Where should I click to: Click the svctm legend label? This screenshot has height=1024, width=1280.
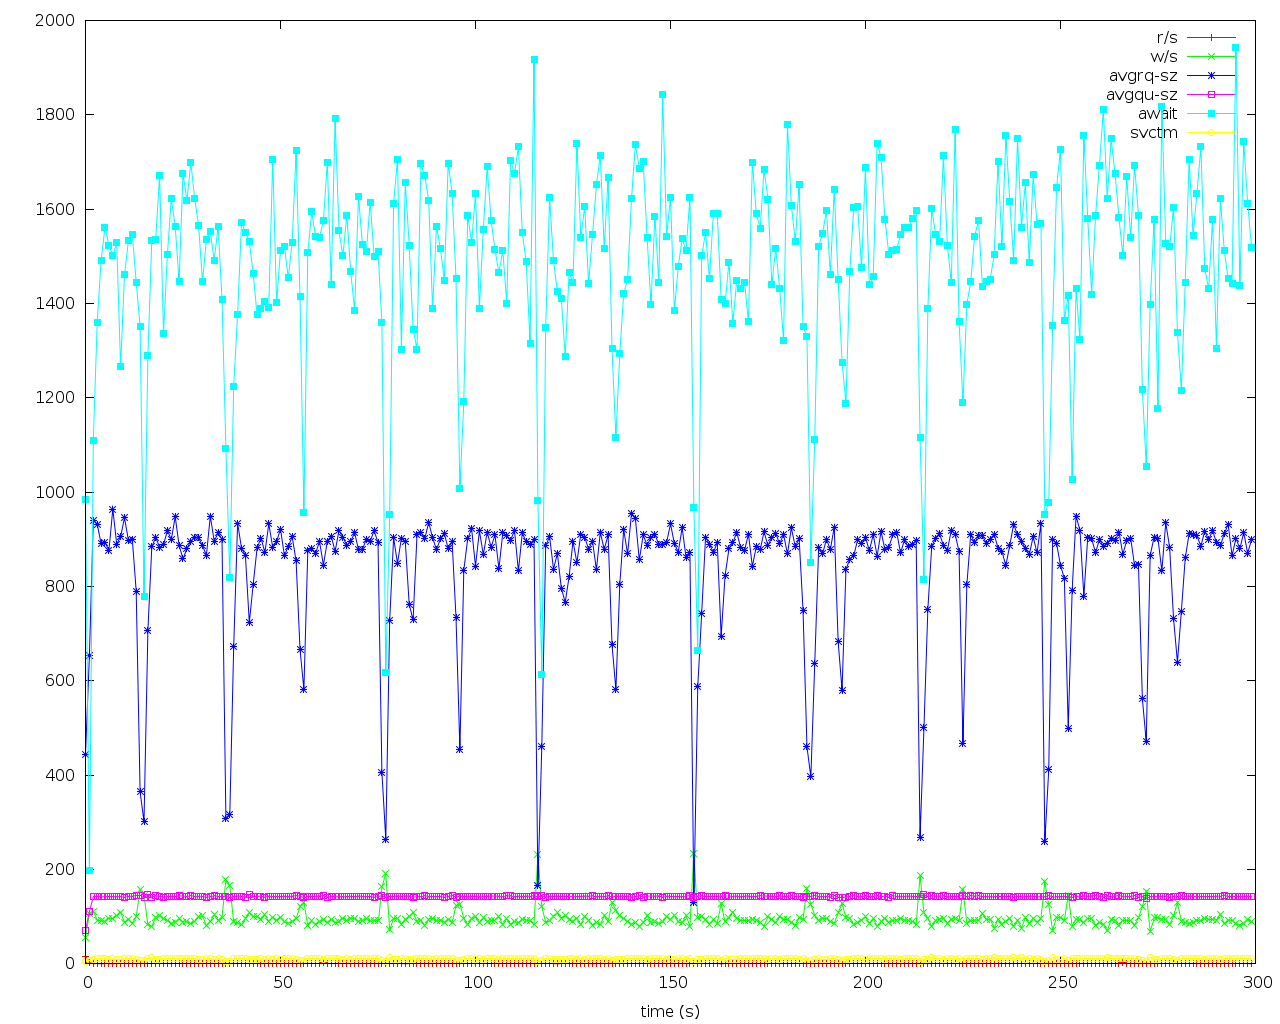tap(1154, 132)
